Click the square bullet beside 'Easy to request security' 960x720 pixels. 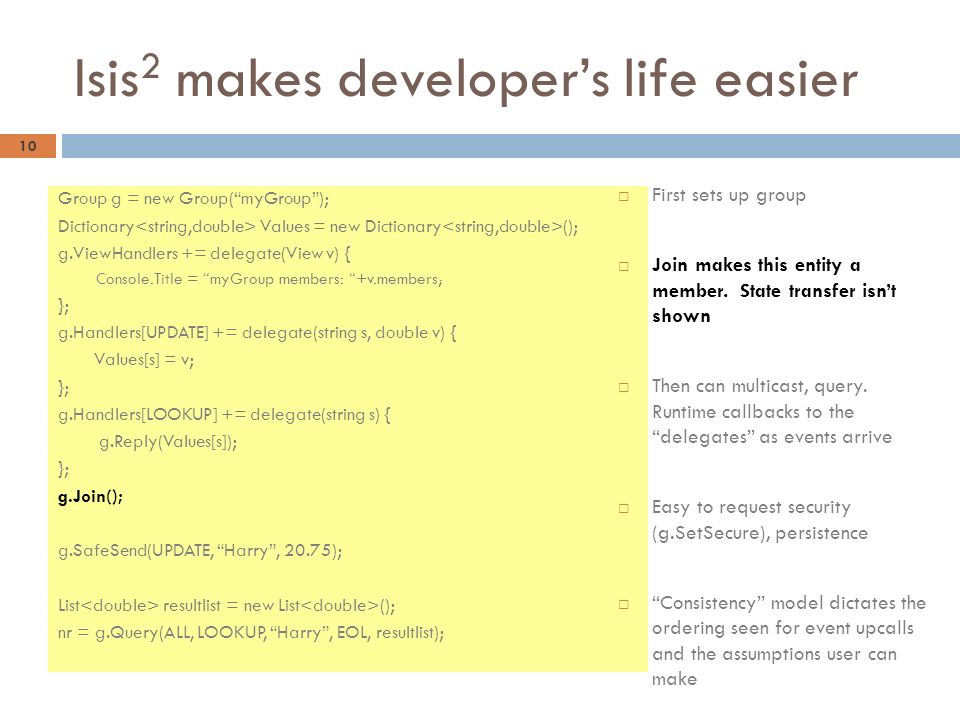623,508
